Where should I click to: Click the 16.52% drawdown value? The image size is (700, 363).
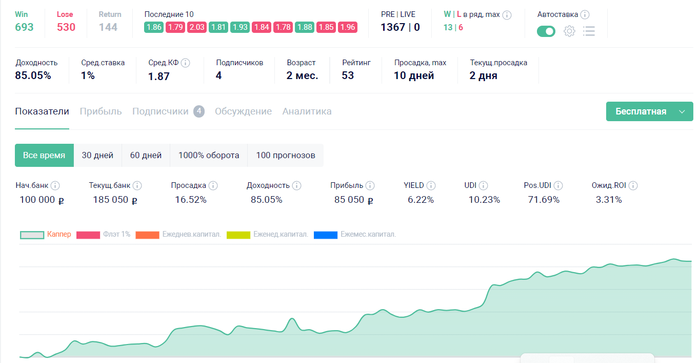pyautogui.click(x=191, y=200)
